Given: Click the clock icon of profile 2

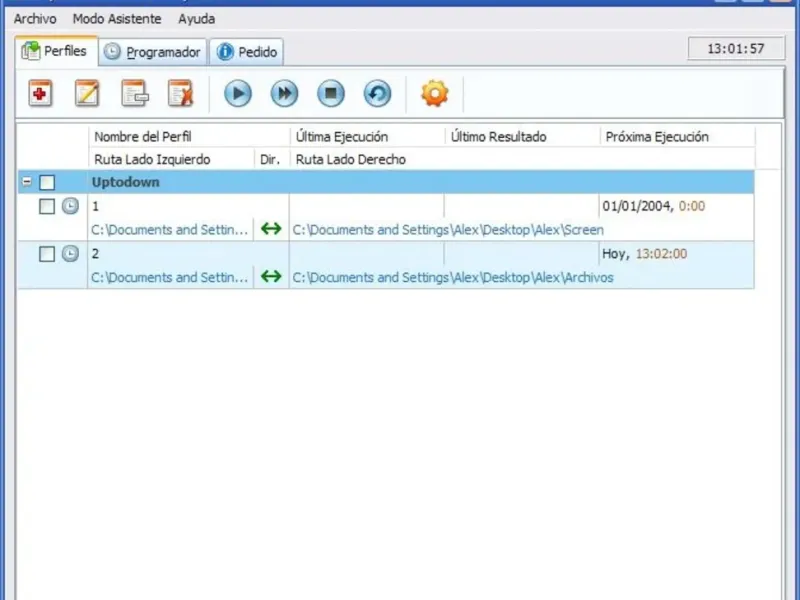Looking at the screenshot, I should (x=70, y=254).
